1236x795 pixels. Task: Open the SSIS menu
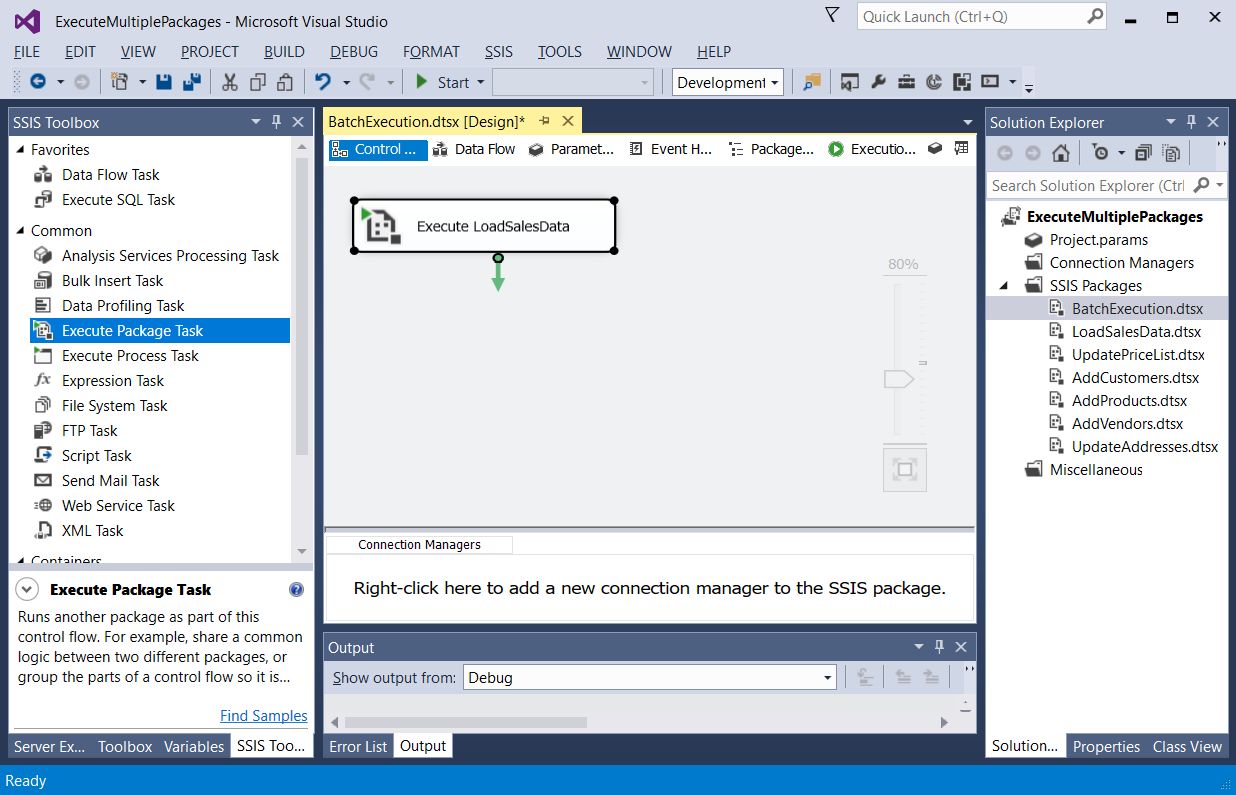[499, 52]
